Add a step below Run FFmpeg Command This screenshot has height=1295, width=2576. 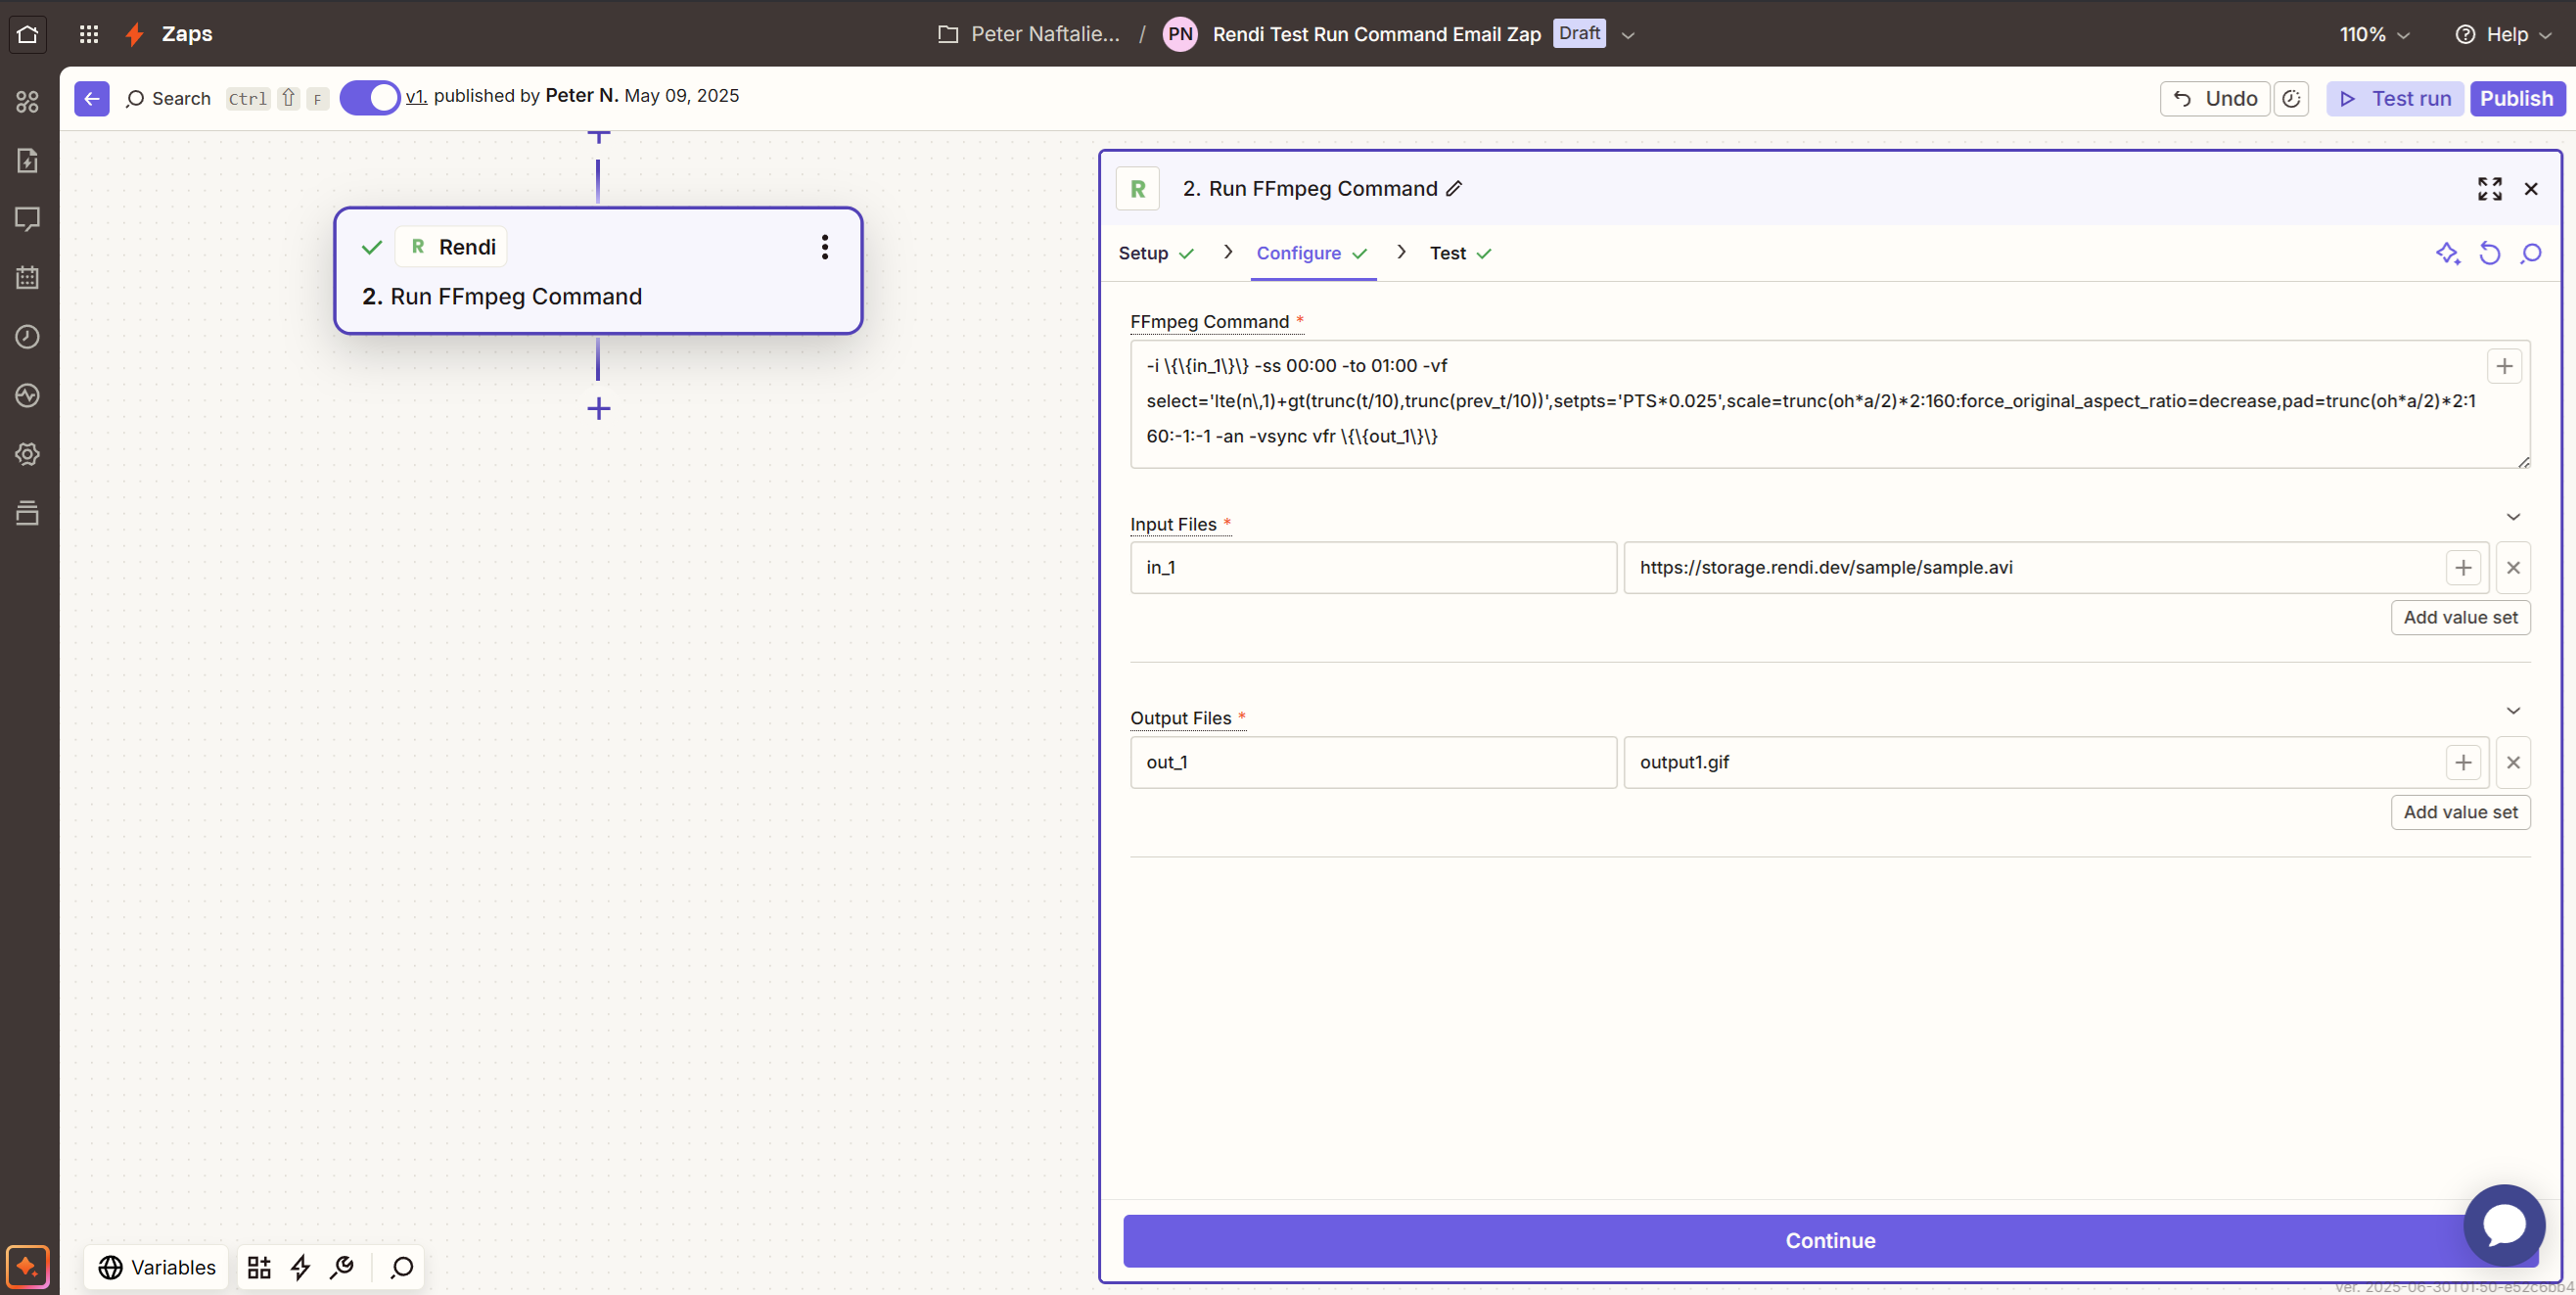click(598, 409)
